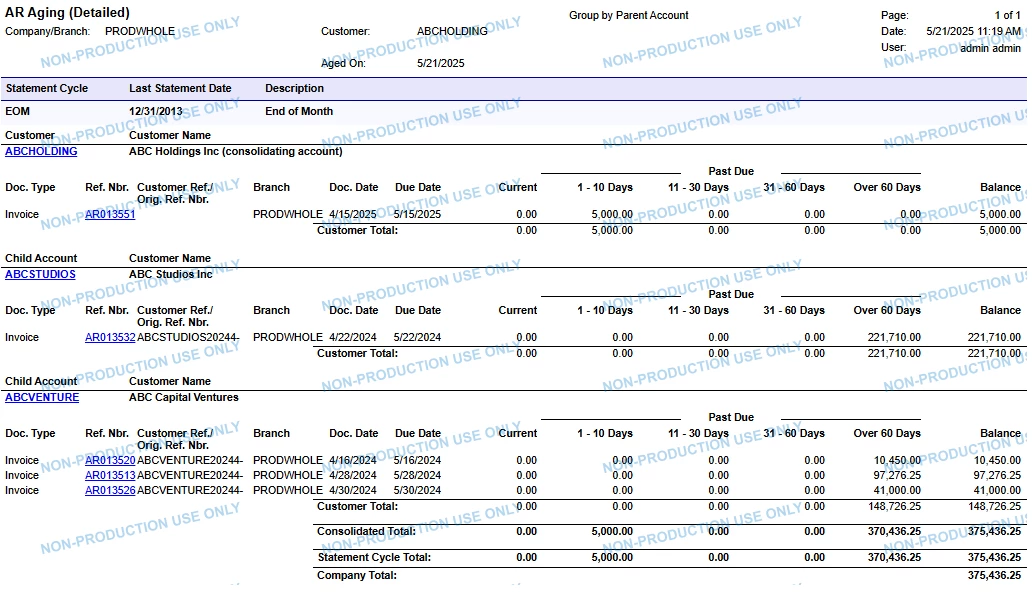1032x602 pixels.
Task: Select ABC Holdings Inc (consolidating account) name
Action: 236,151
